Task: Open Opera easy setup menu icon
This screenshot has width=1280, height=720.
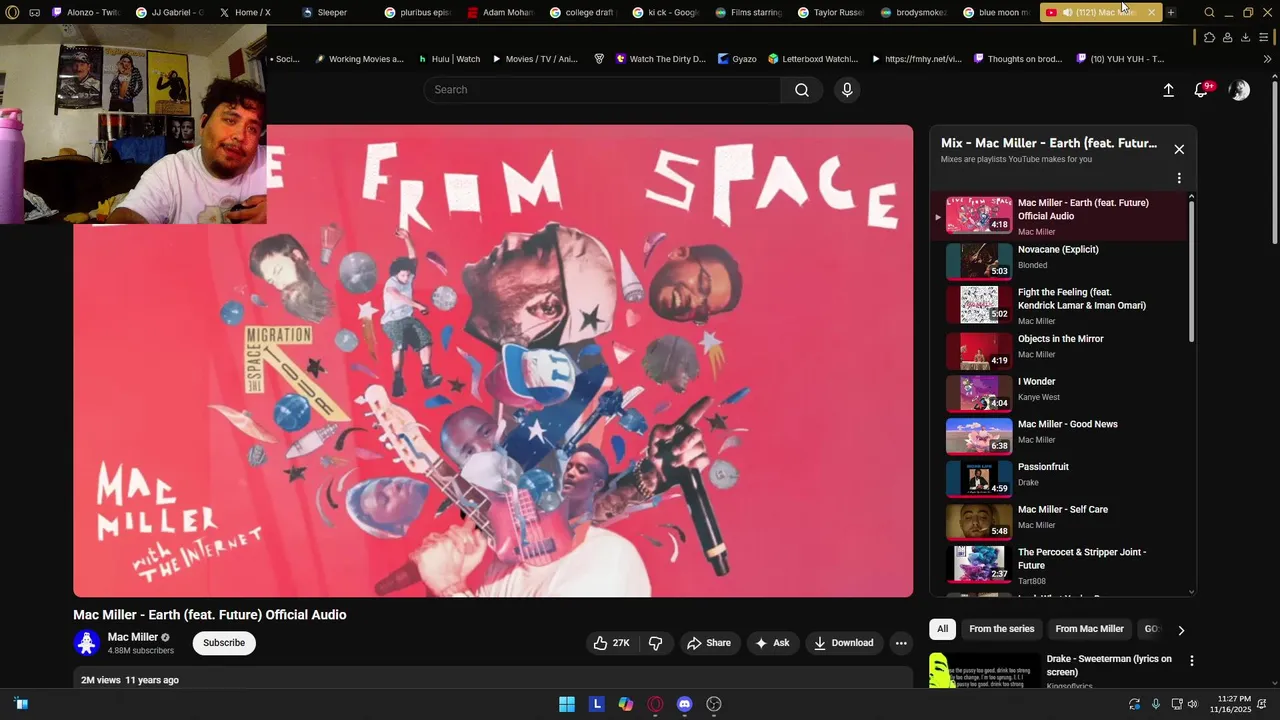Action: click(x=1264, y=37)
